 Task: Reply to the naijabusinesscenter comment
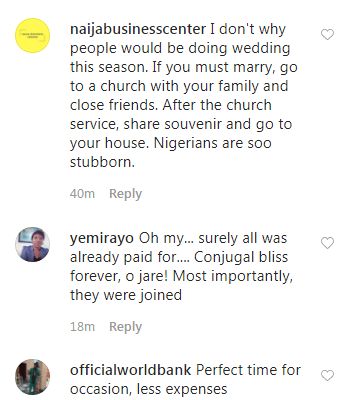[125, 194]
